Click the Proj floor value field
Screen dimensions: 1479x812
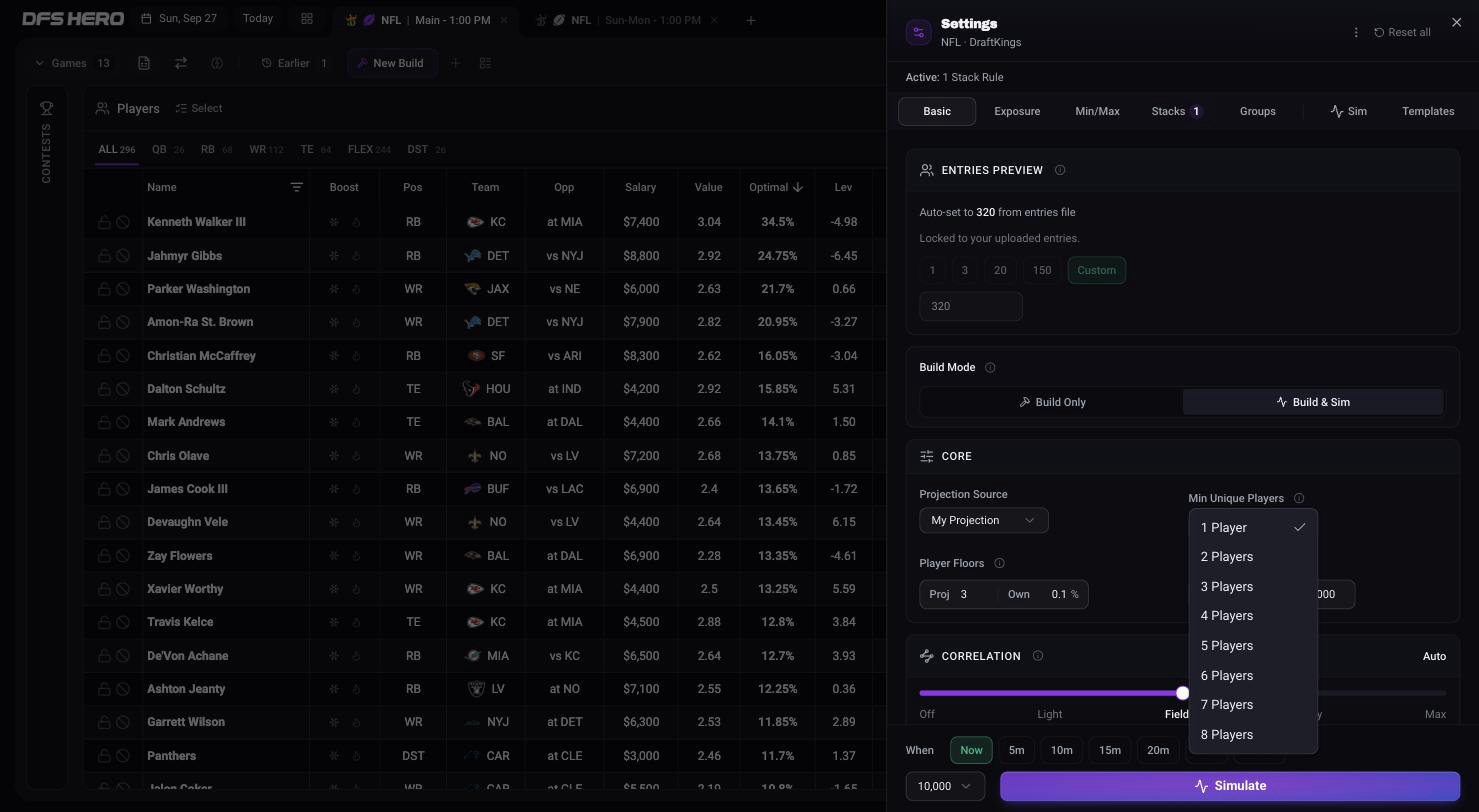coord(975,594)
